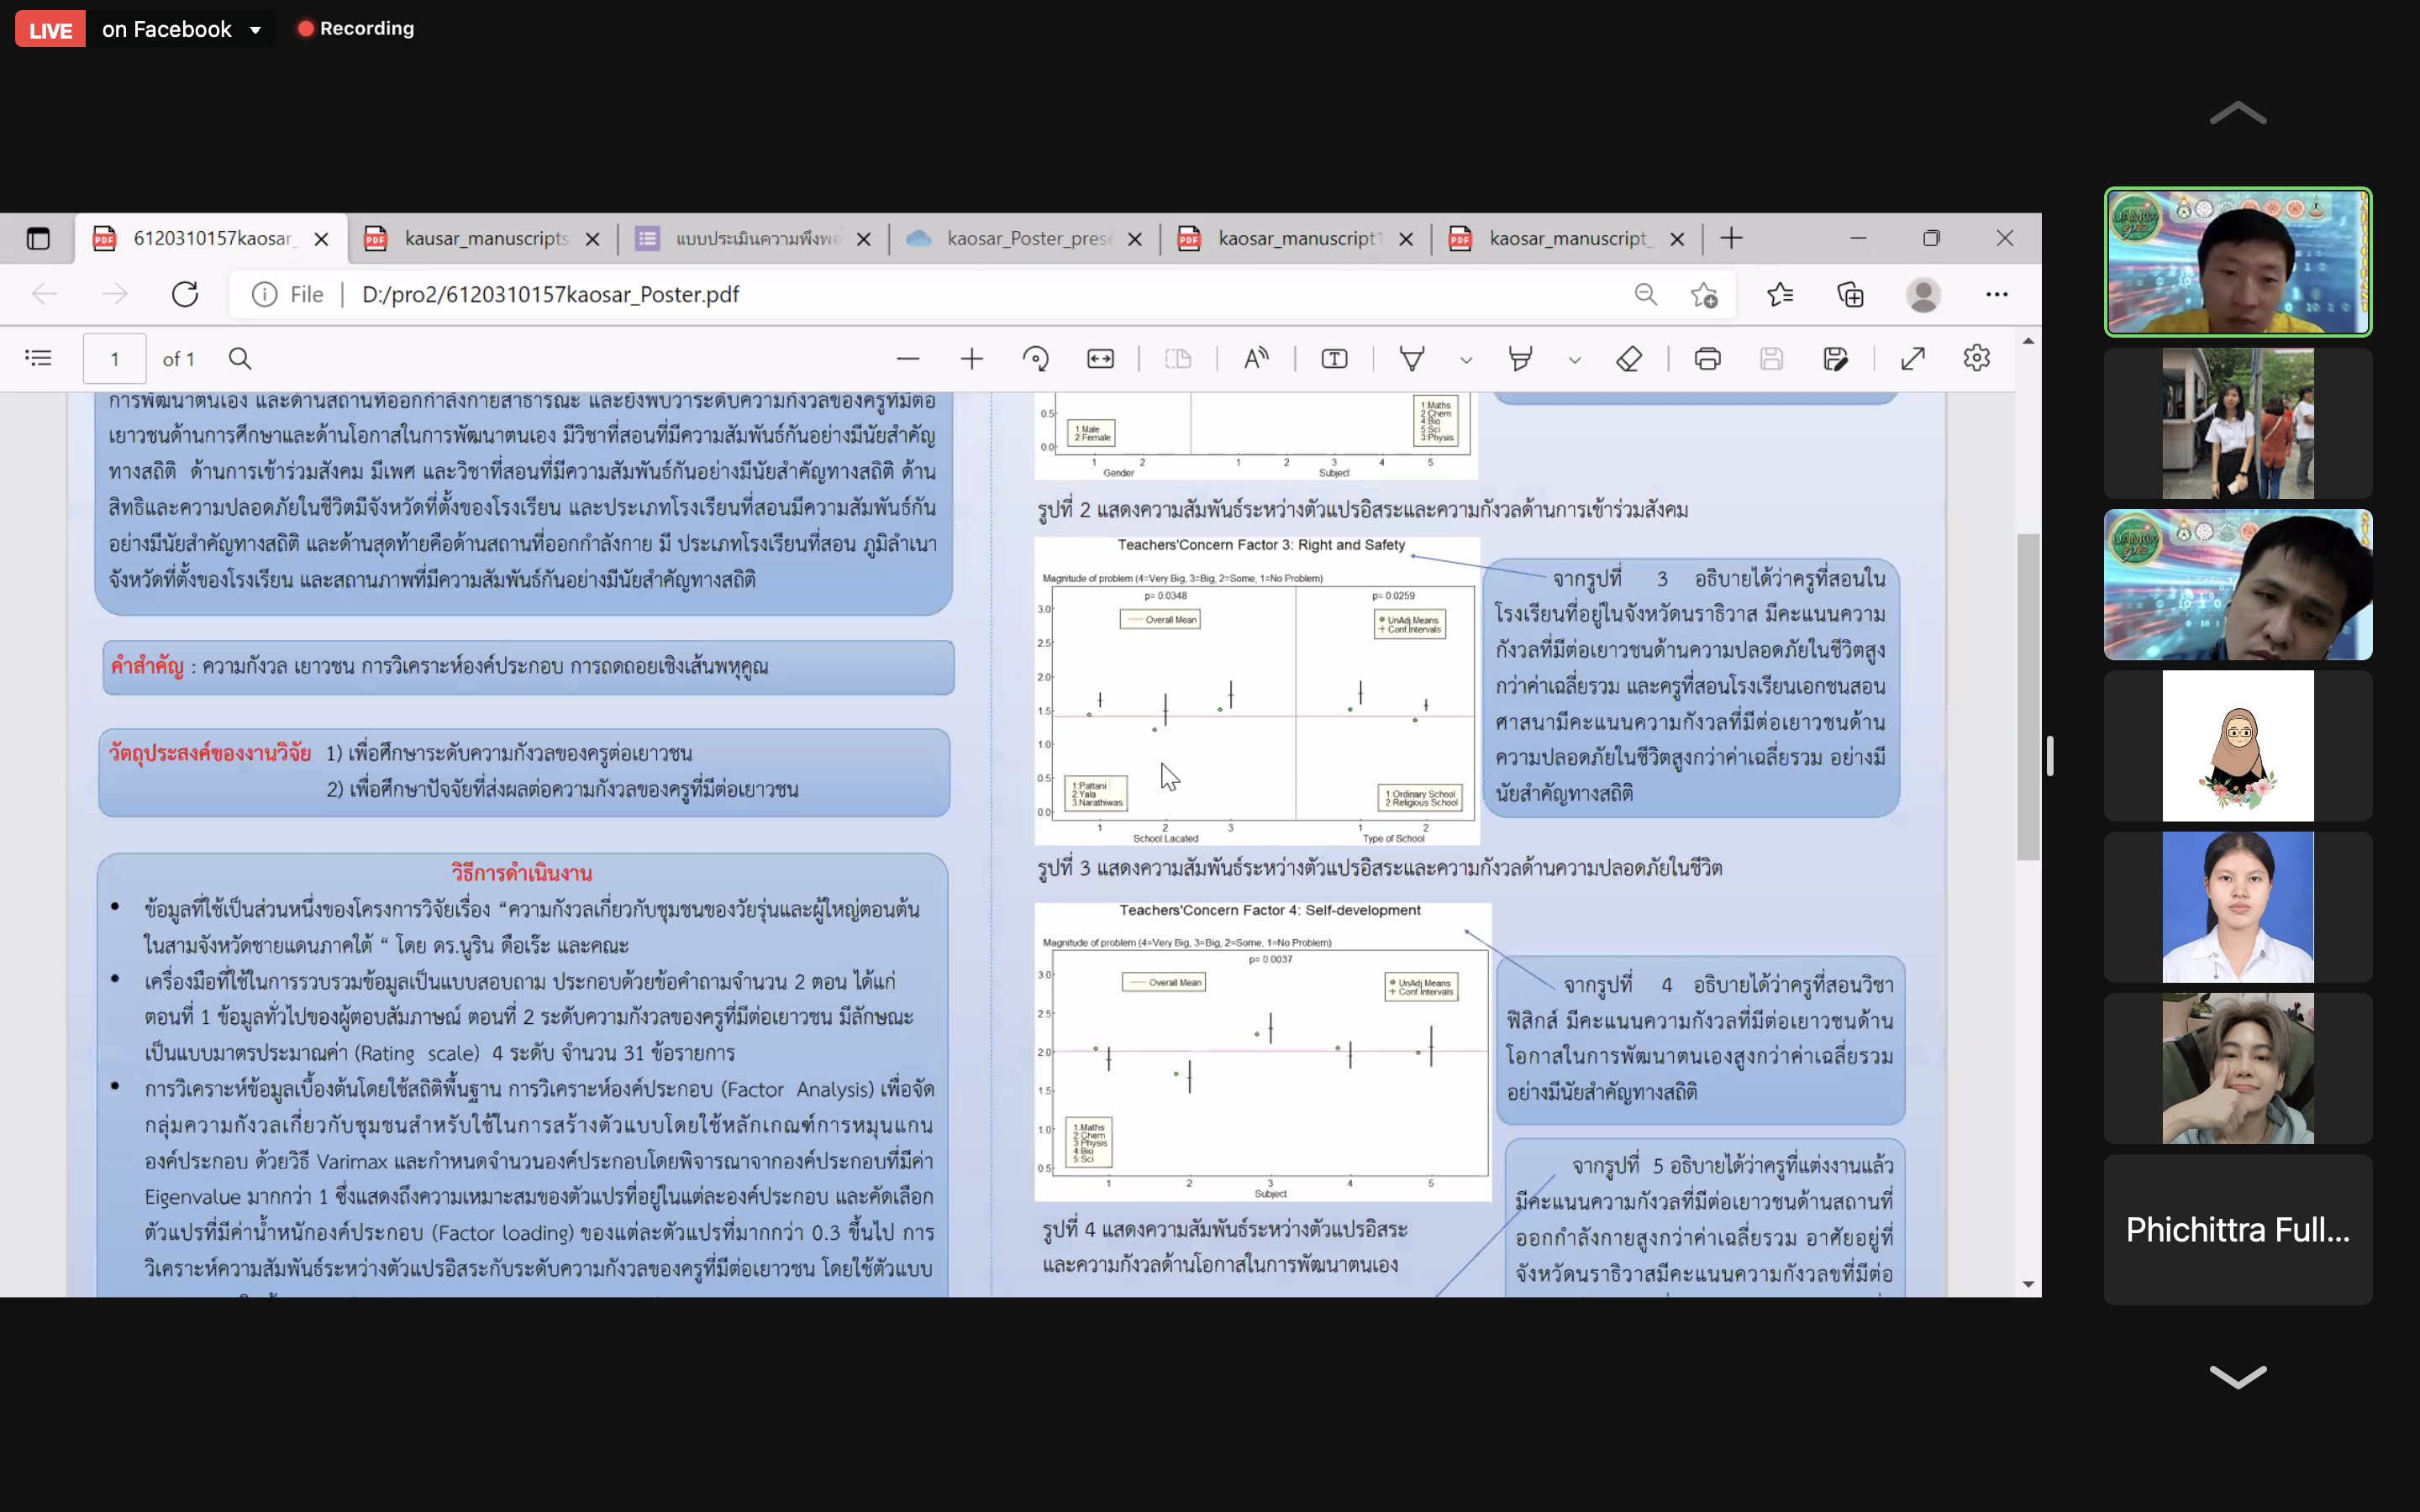
Task: Enter PDF full screen mode
Action: click(x=1913, y=358)
